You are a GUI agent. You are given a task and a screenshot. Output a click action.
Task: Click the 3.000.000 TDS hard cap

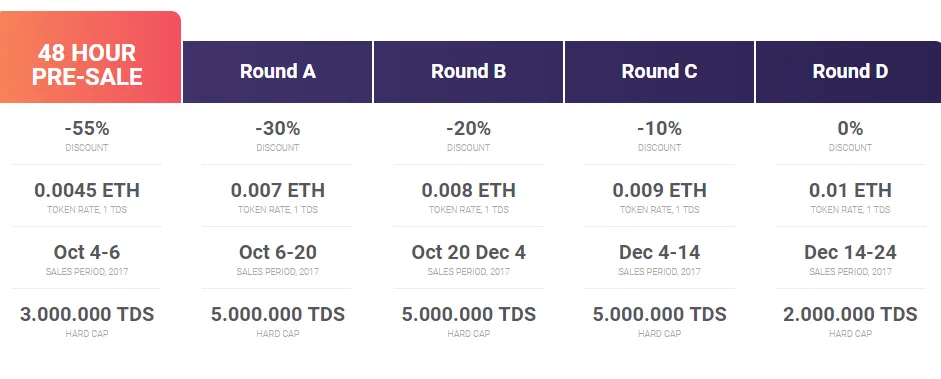87,314
